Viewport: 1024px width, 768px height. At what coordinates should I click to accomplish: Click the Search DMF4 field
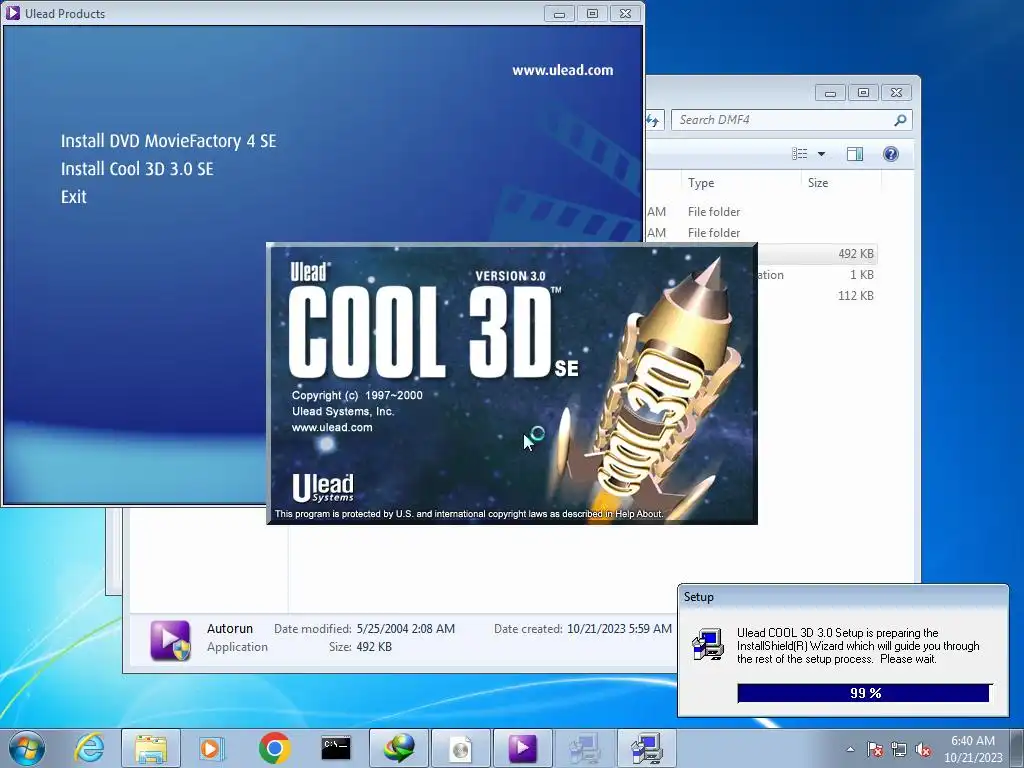[x=791, y=120]
